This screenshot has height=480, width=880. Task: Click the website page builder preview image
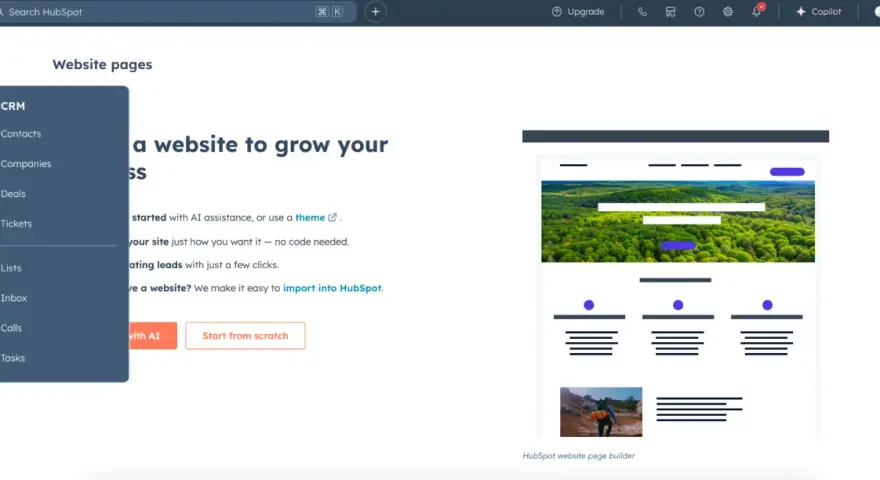[676, 285]
